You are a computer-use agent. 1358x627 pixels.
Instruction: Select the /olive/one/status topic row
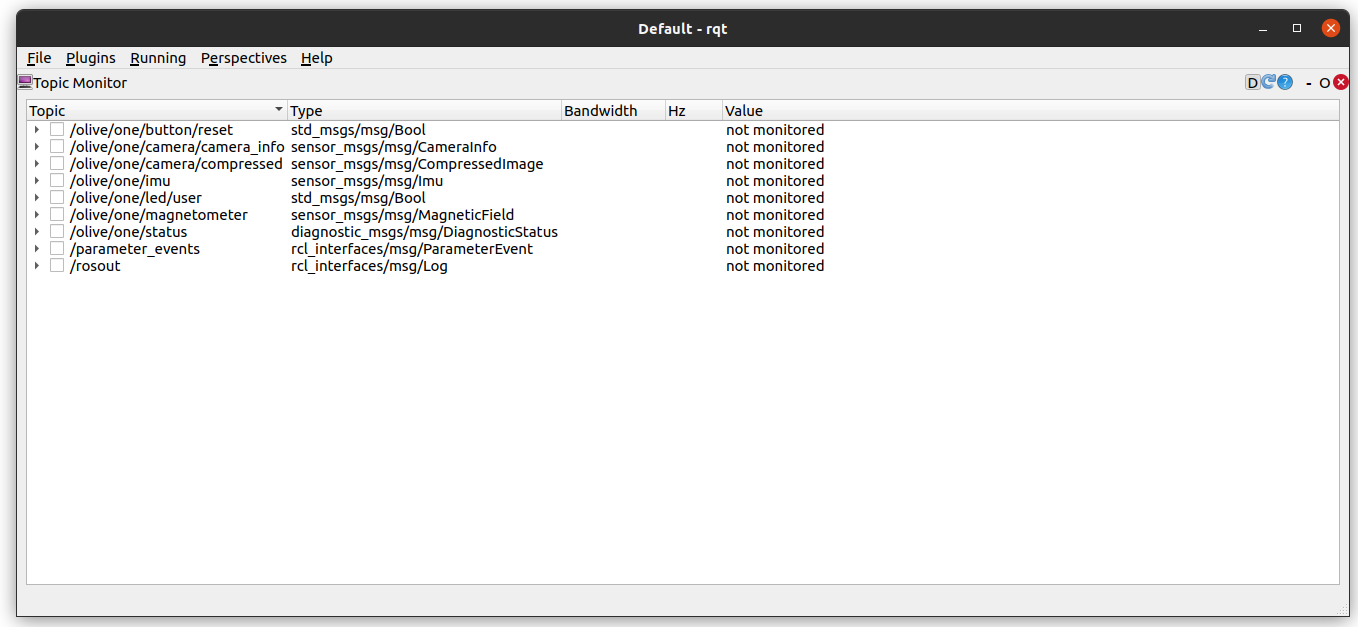pyautogui.click(x=128, y=232)
